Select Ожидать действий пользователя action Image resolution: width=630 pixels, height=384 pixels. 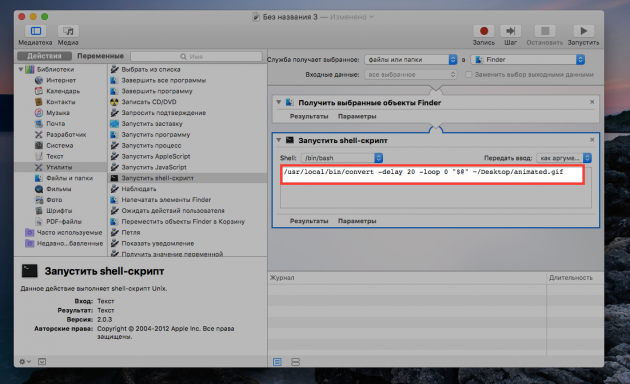point(173,210)
